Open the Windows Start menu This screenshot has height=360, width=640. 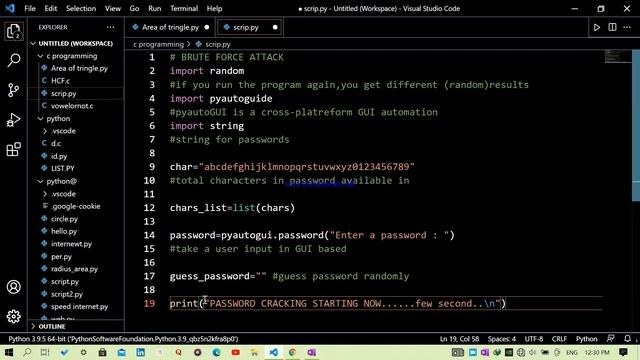point(8,352)
